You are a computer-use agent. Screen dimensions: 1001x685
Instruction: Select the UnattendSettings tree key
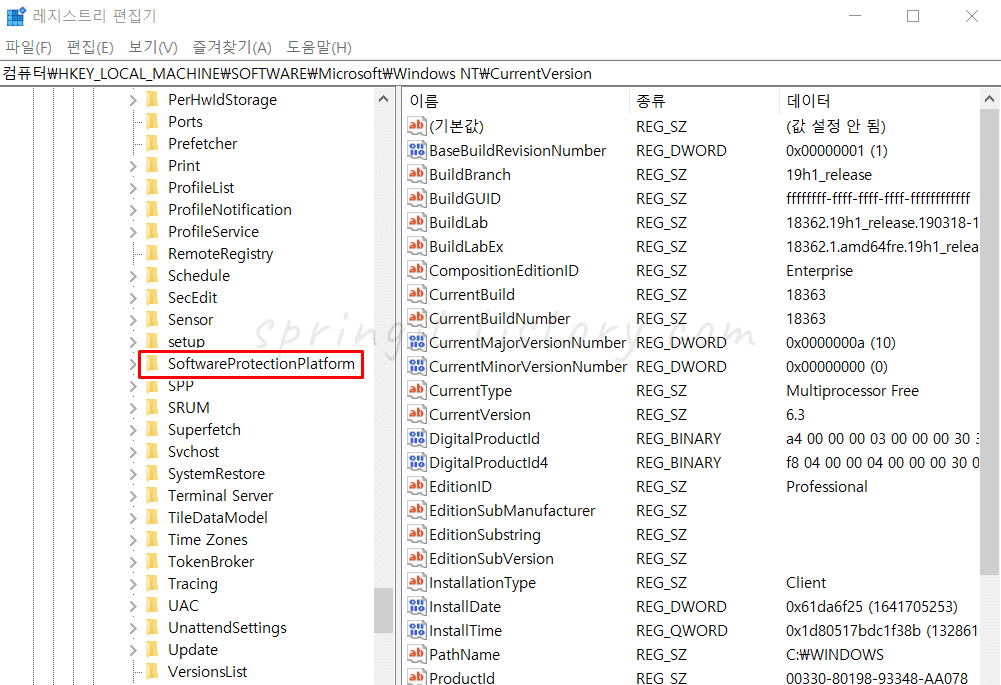click(227, 628)
